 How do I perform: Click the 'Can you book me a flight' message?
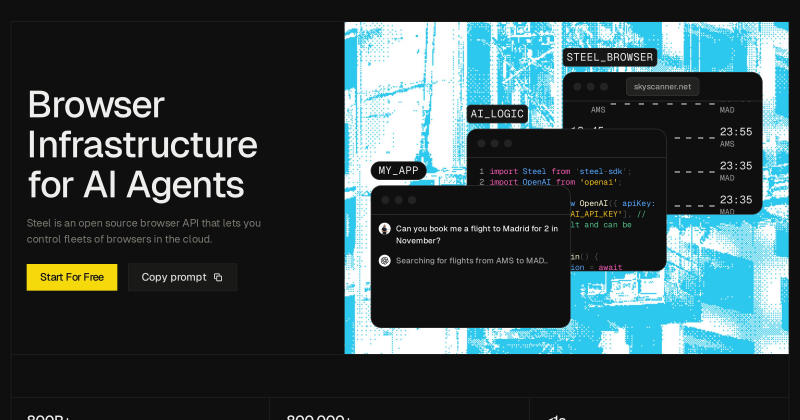coord(477,234)
